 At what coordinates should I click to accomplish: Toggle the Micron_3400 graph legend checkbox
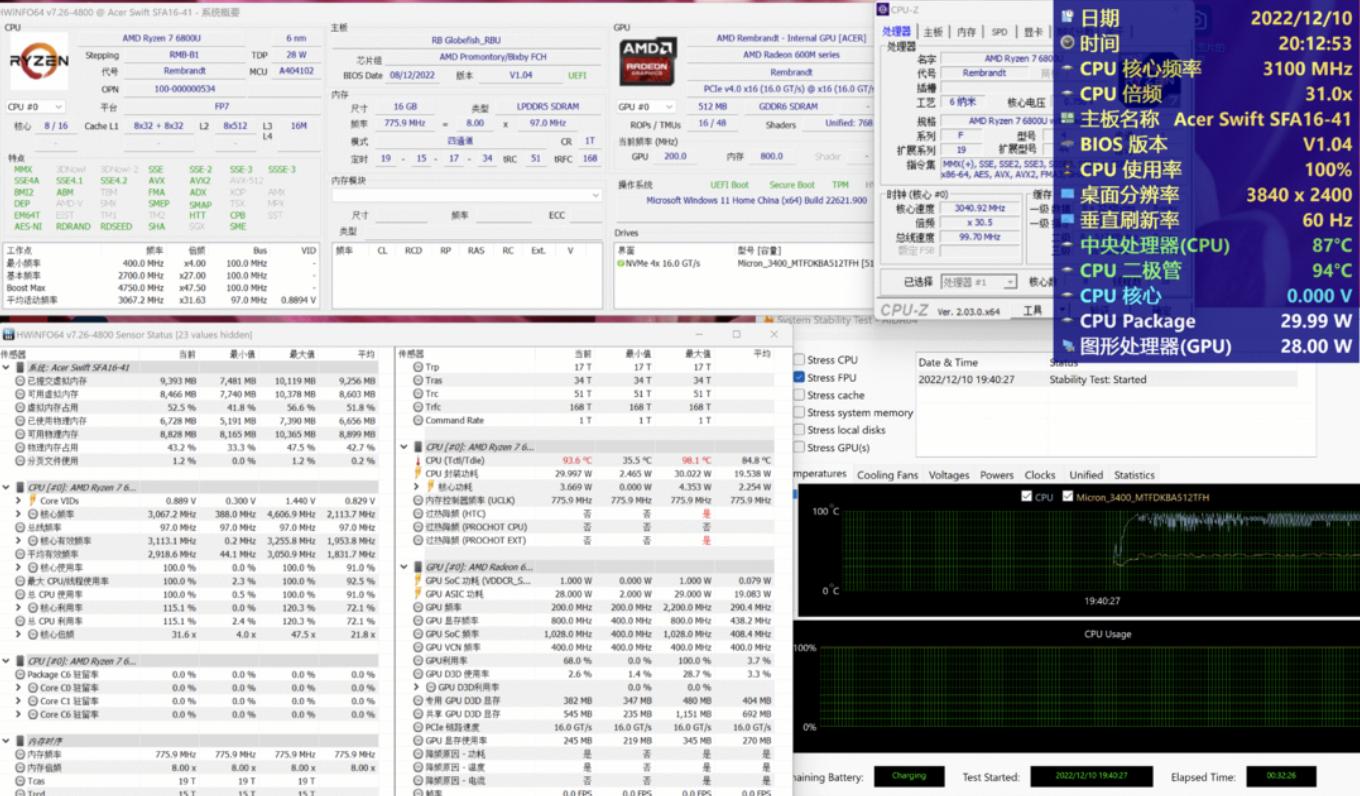click(x=1068, y=497)
